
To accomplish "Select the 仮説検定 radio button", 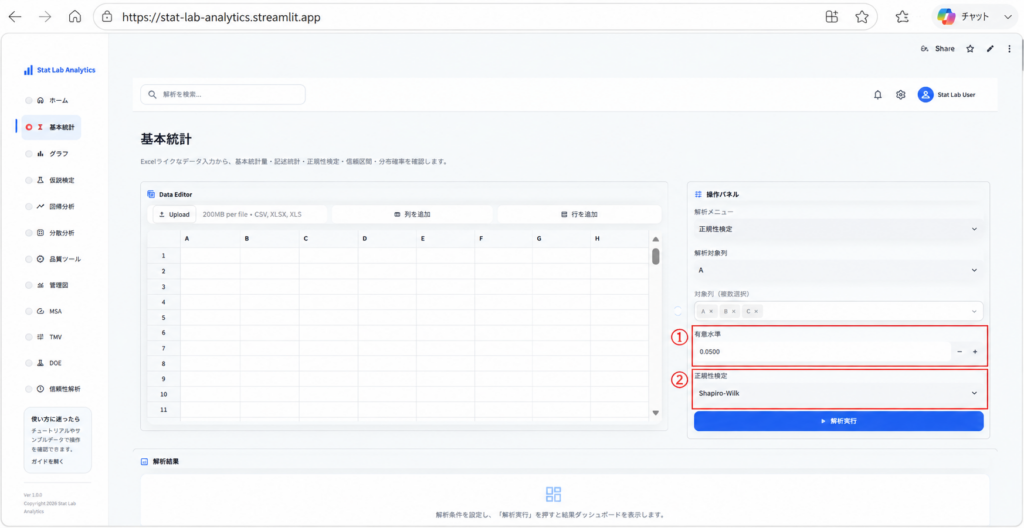I will (29, 180).
